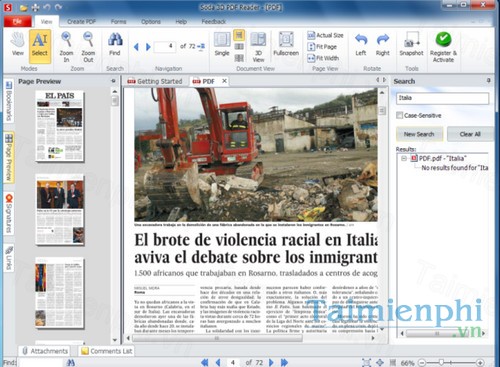Open the Comments List bottom tab
Image resolution: width=500 pixels, height=367 pixels.
pyautogui.click(x=107, y=351)
